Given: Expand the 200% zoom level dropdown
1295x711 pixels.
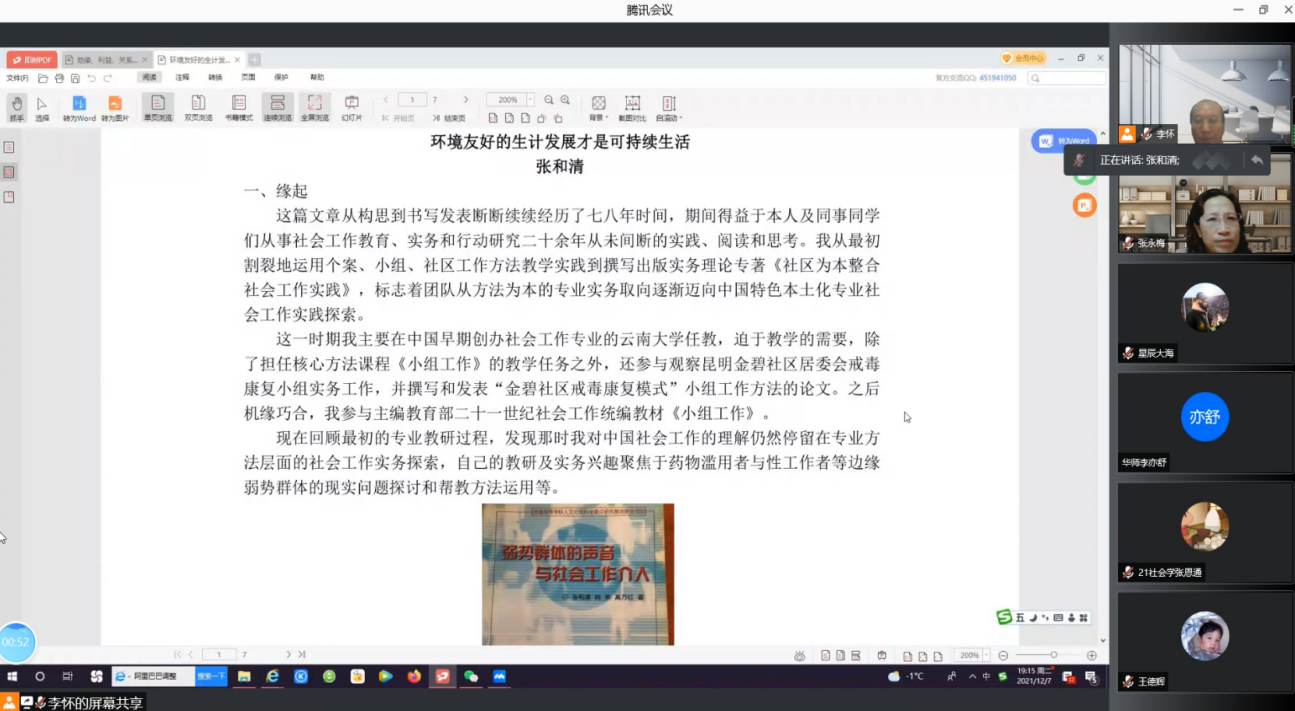Looking at the screenshot, I should (530, 100).
